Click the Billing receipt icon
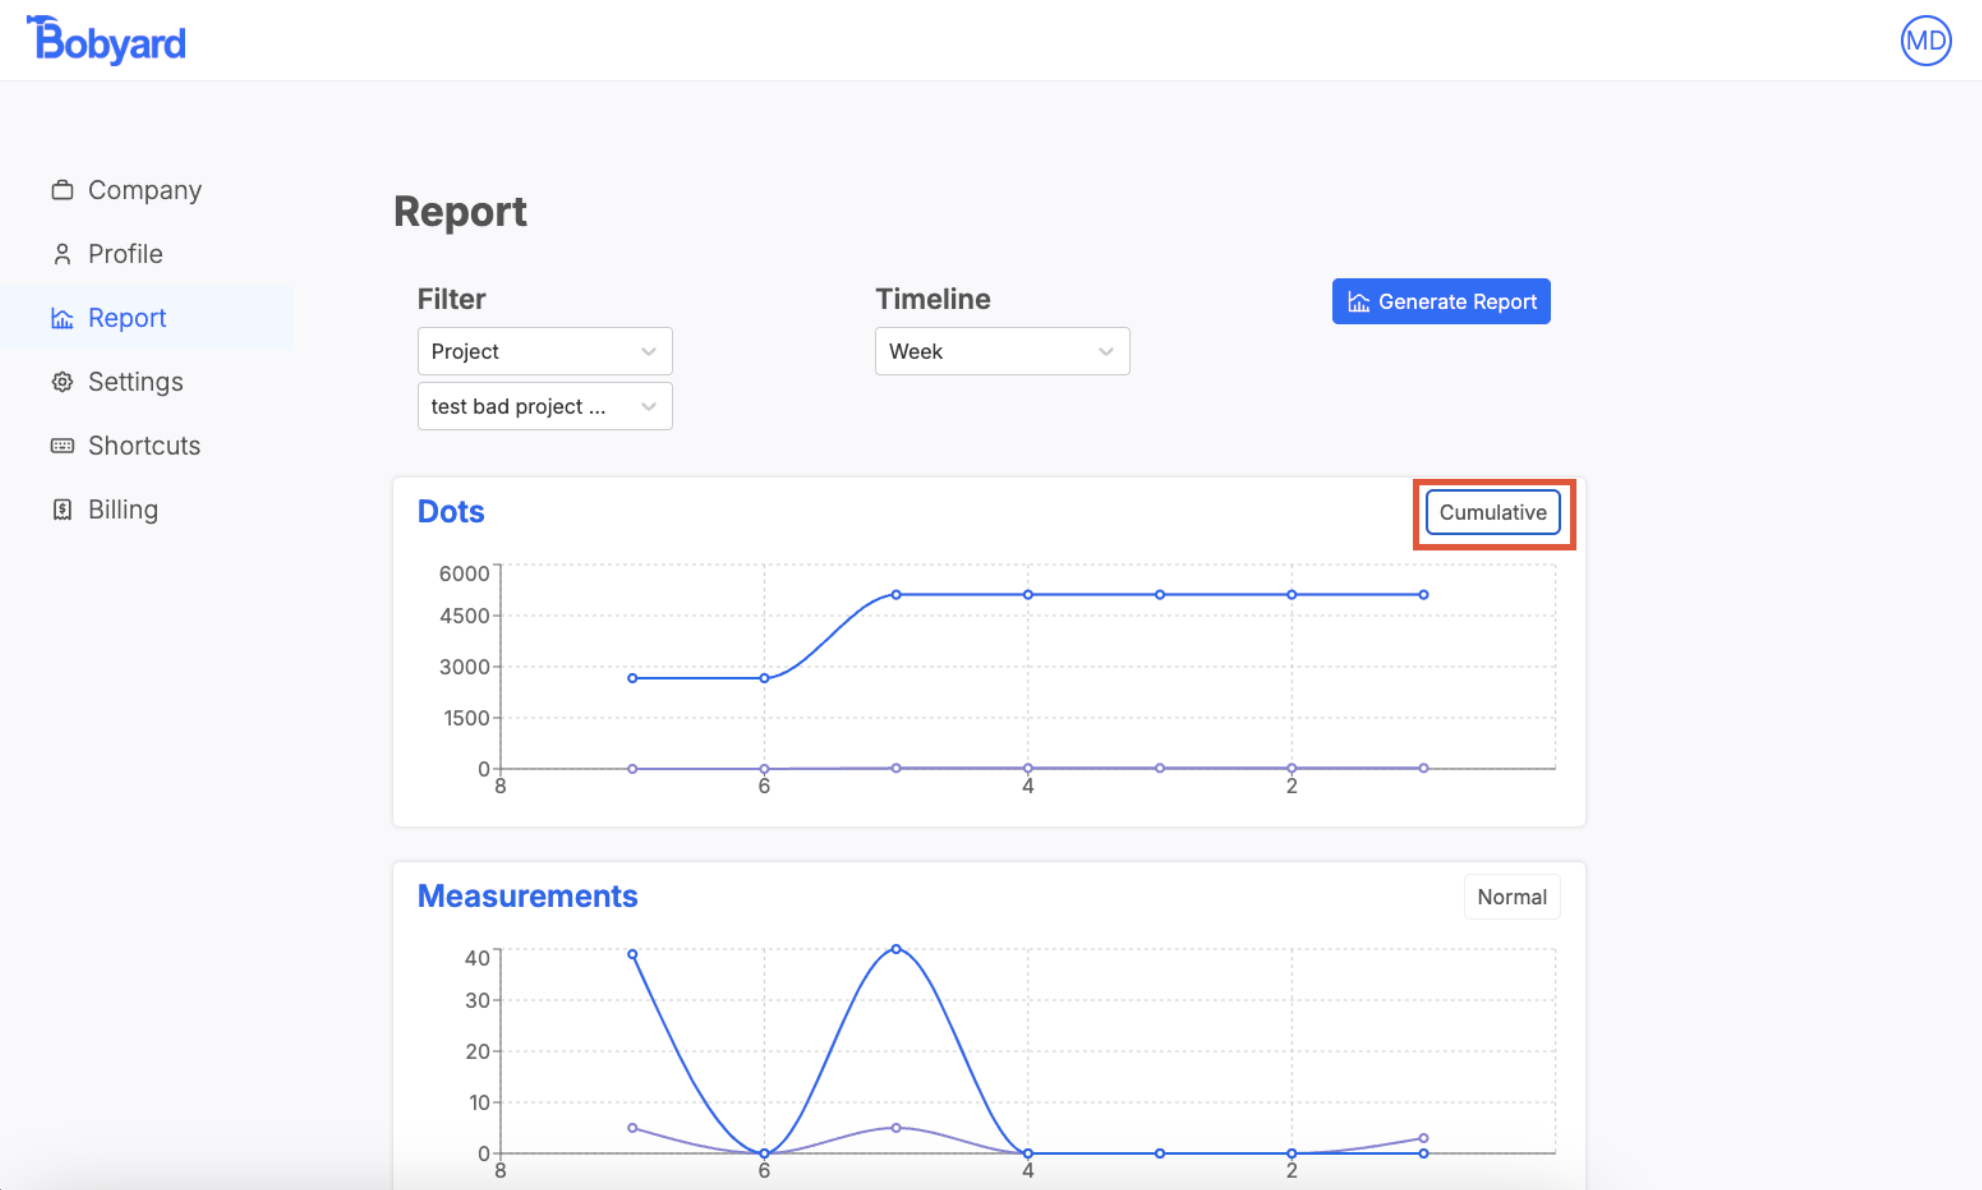 [62, 510]
